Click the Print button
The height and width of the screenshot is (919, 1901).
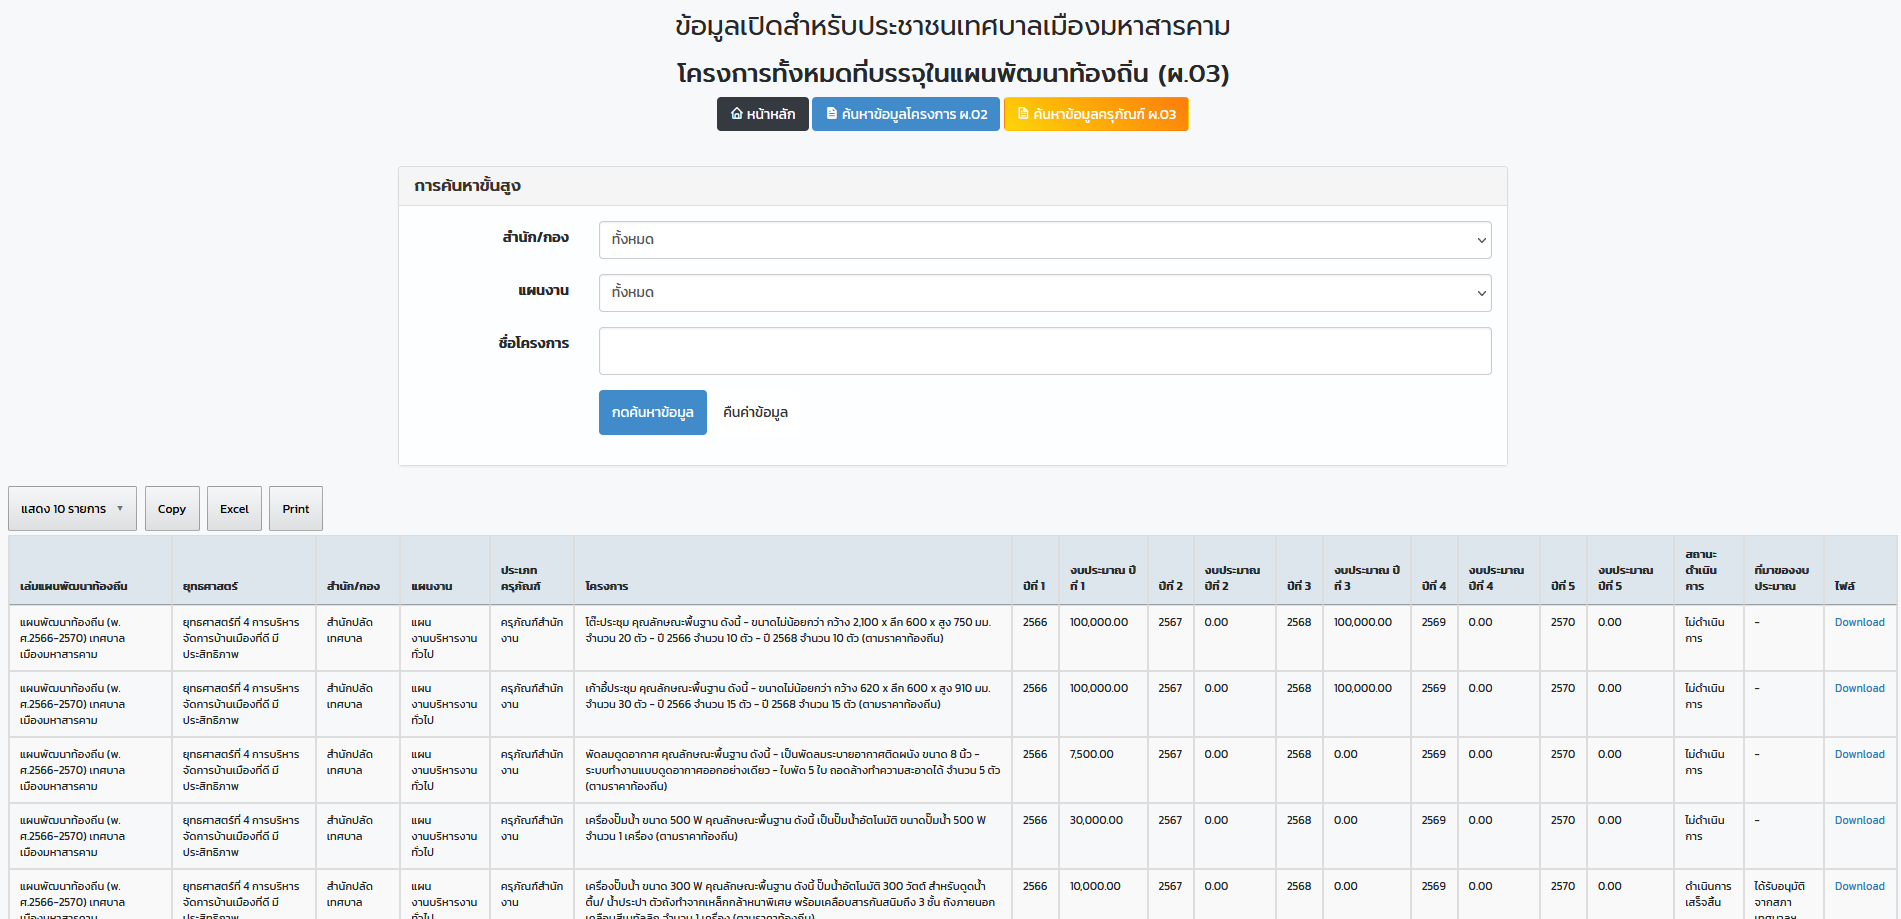[x=295, y=508]
